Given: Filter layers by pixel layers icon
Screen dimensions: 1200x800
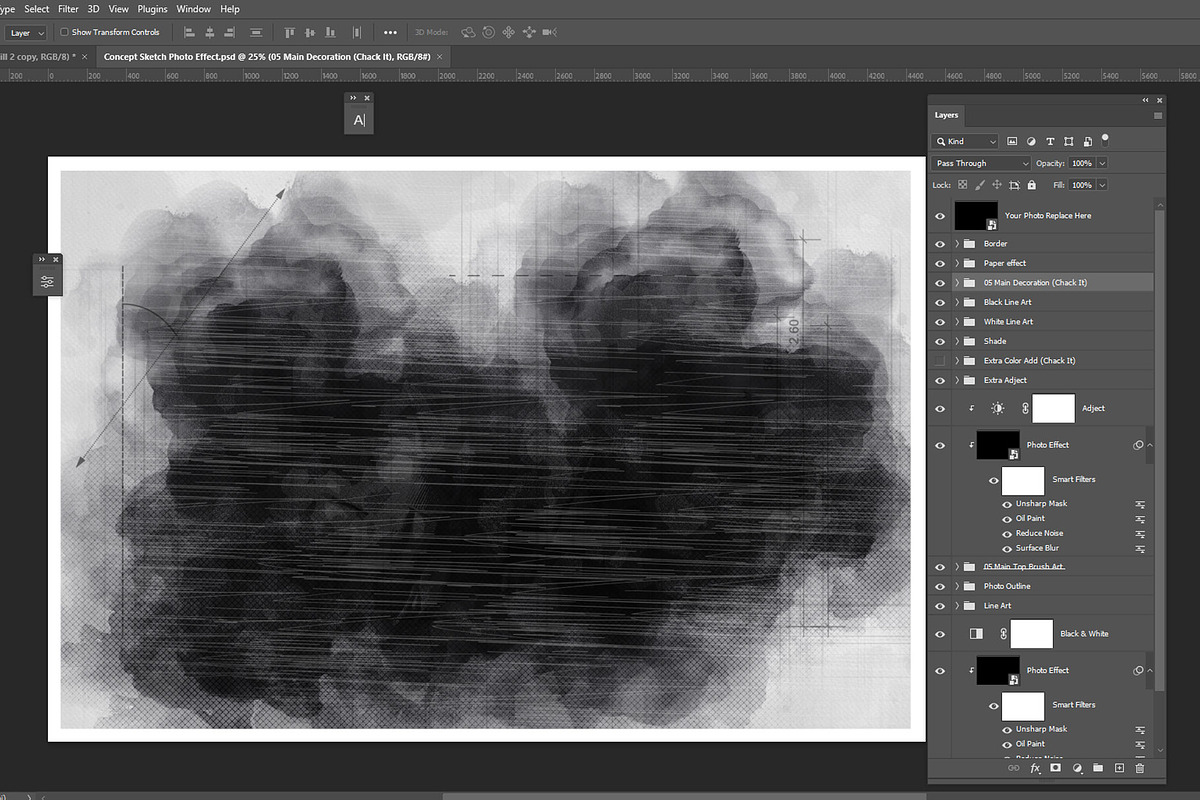Looking at the screenshot, I should (1012, 141).
